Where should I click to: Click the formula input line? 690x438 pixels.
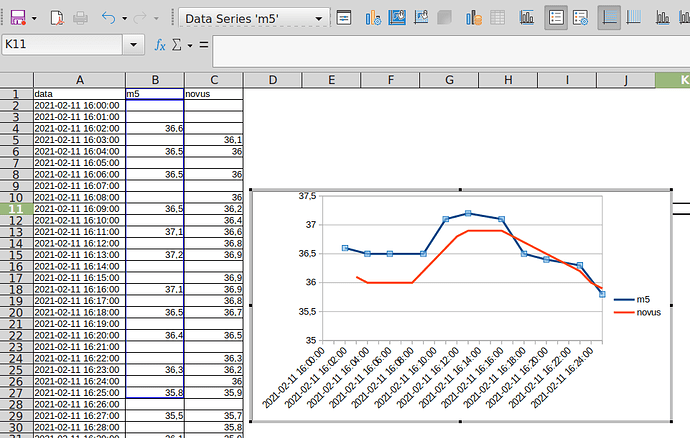[x=451, y=51]
